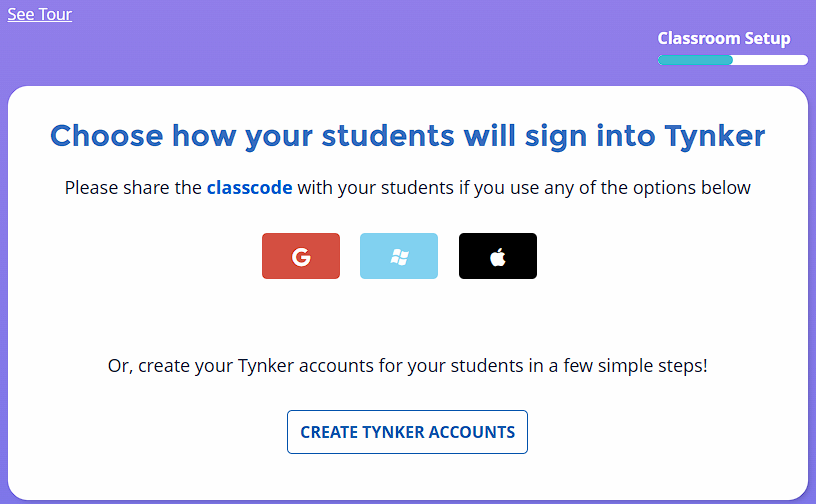This screenshot has height=504, width=816.
Task: Click the white unfilled part of progress bar
Action: click(x=770, y=60)
